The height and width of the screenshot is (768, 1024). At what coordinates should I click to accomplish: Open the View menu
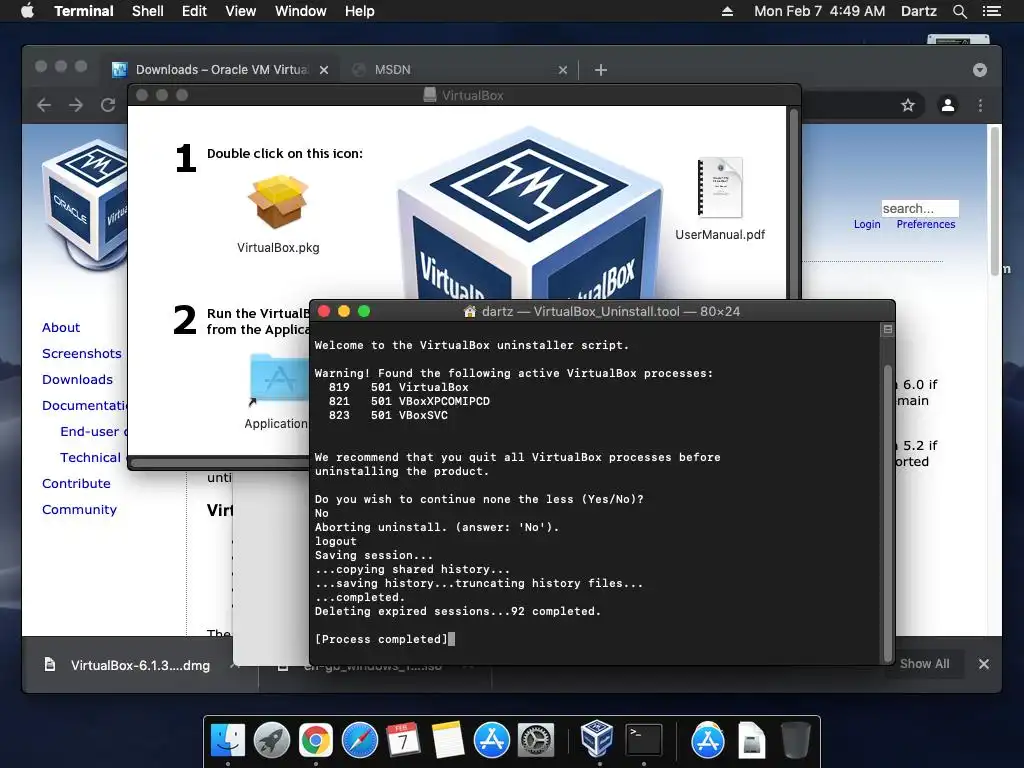(240, 11)
